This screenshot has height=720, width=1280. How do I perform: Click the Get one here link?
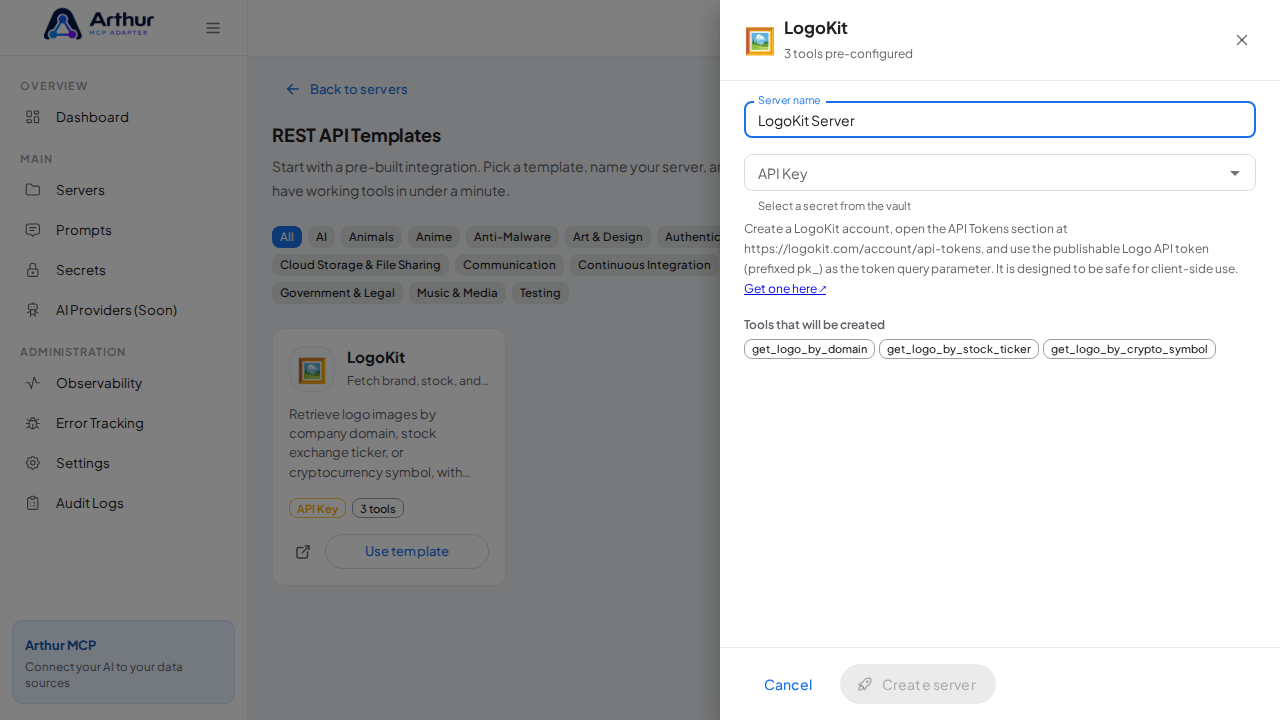(785, 289)
